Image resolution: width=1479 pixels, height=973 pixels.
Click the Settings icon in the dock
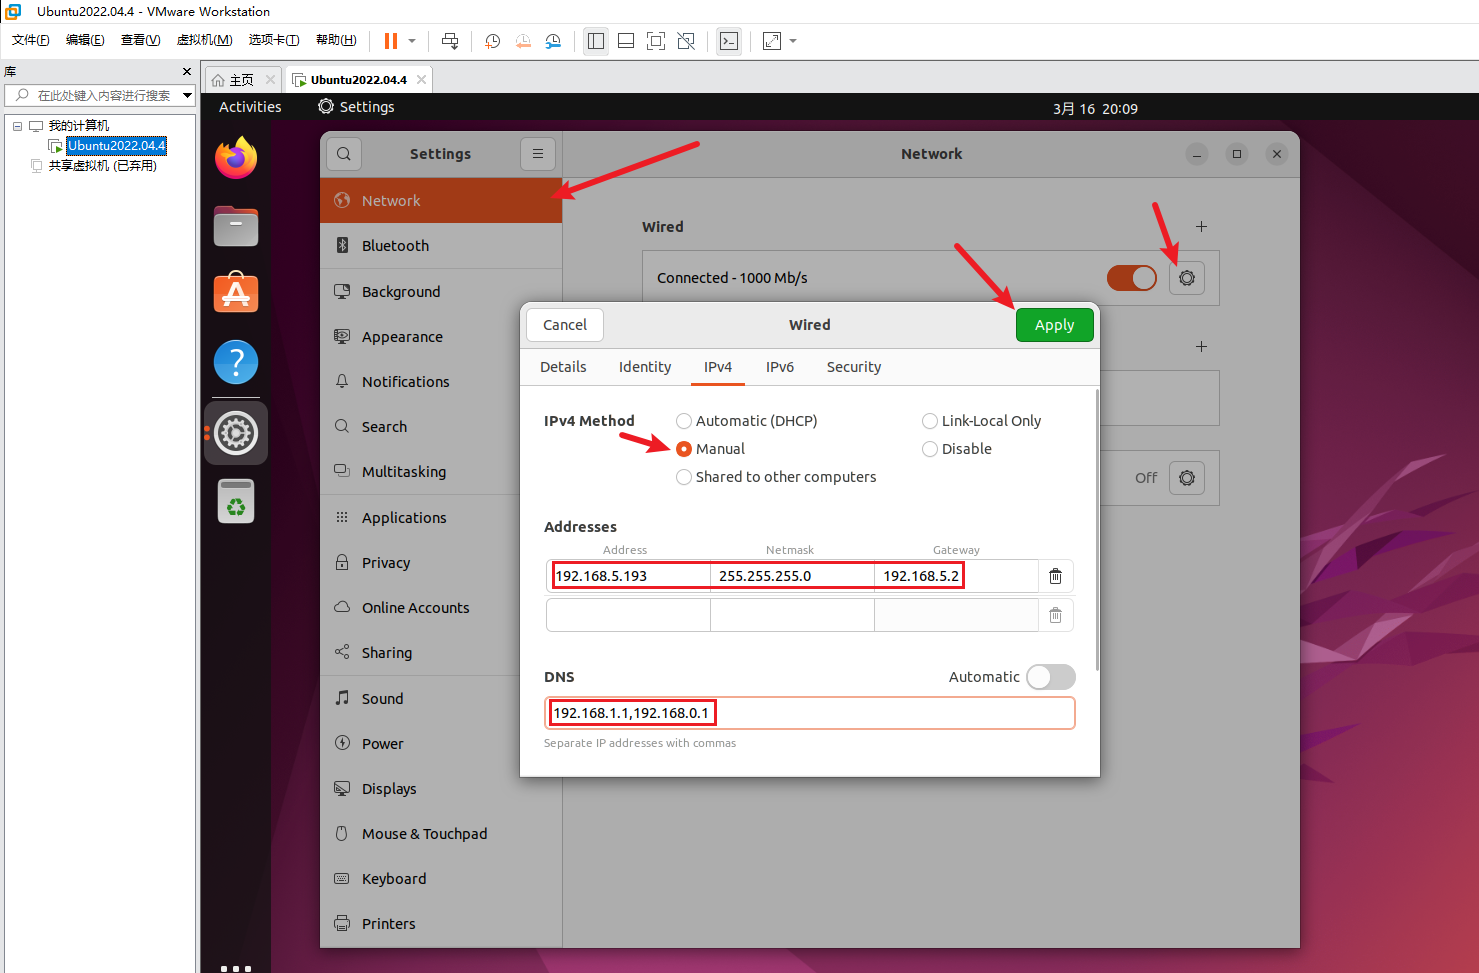click(236, 433)
